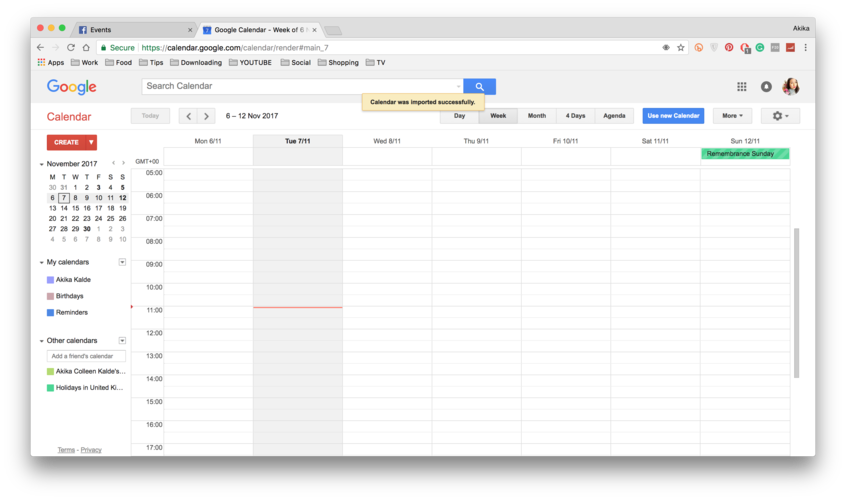Toggle the Birthdays calendar
846x500 pixels.
[51, 296]
